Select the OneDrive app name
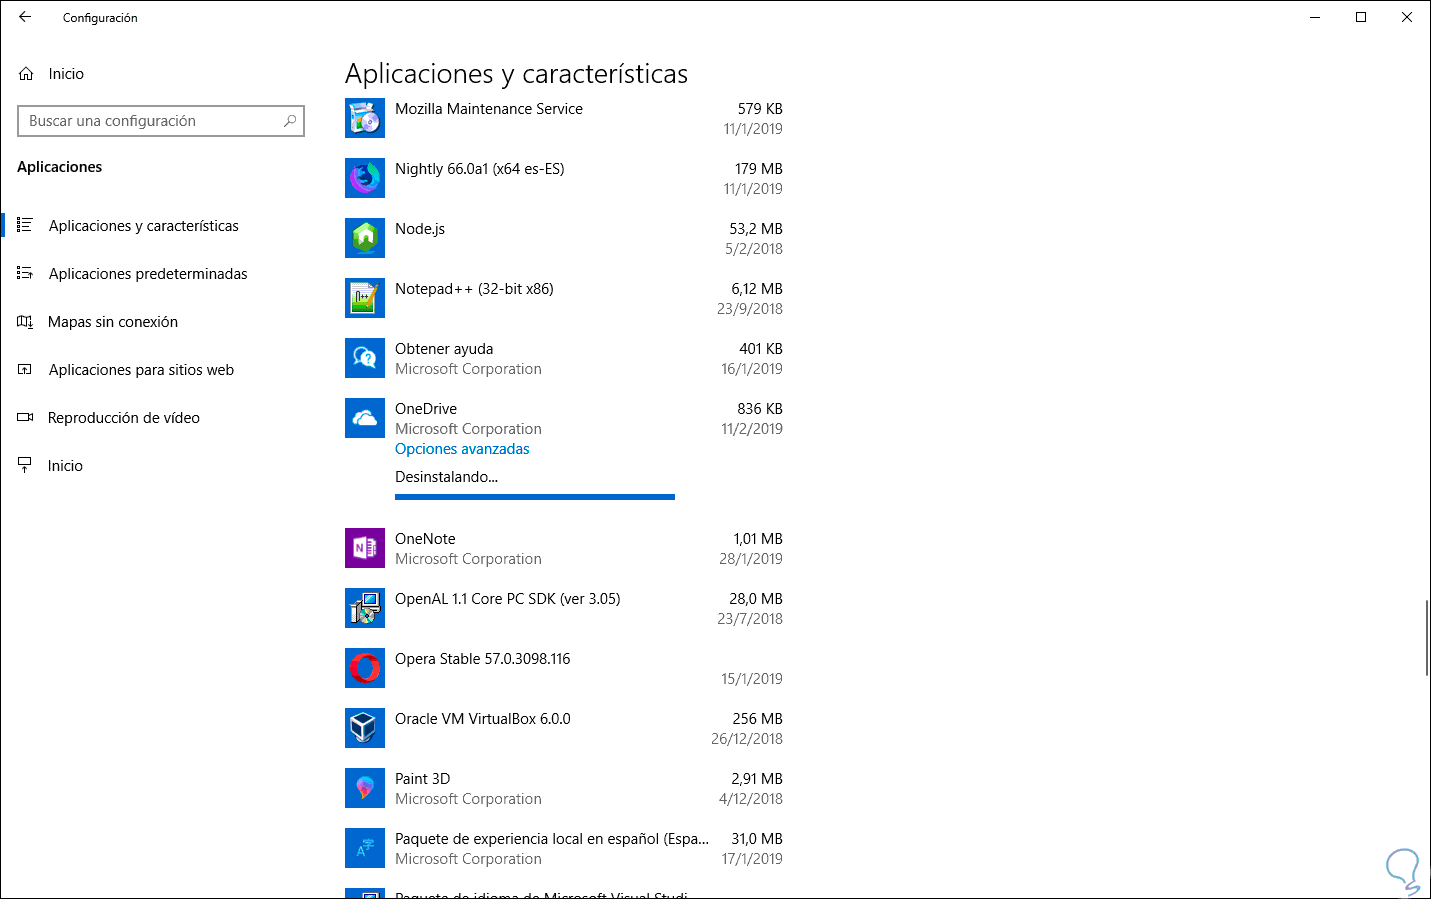 coord(426,409)
